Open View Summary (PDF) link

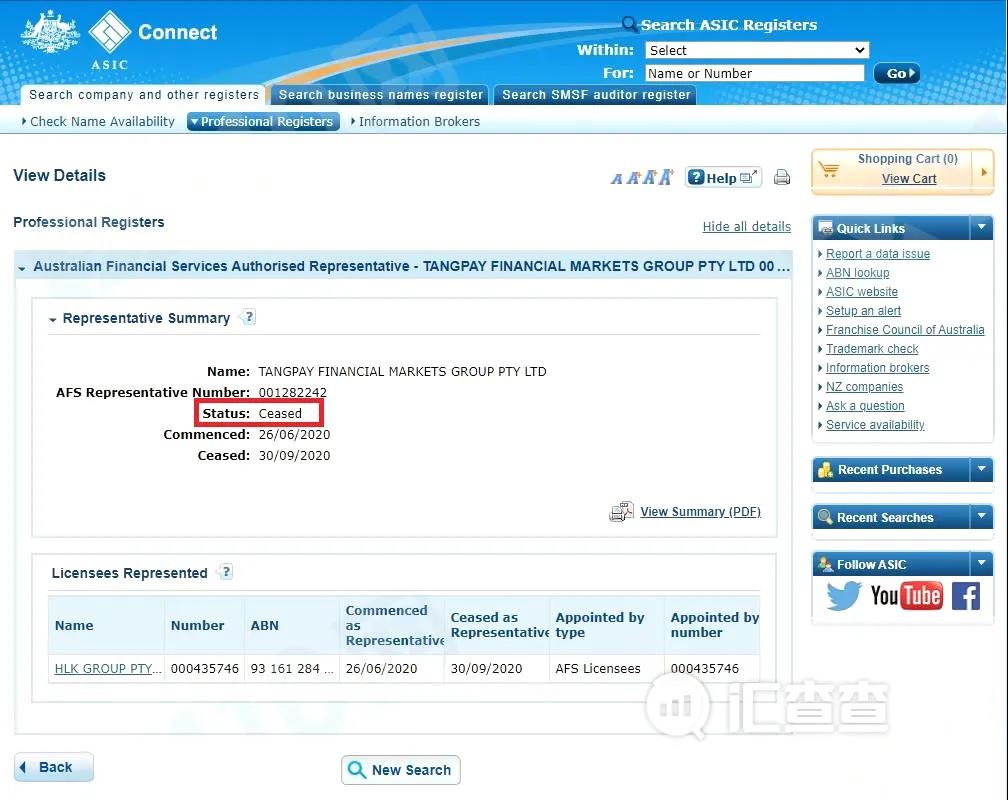pos(700,512)
